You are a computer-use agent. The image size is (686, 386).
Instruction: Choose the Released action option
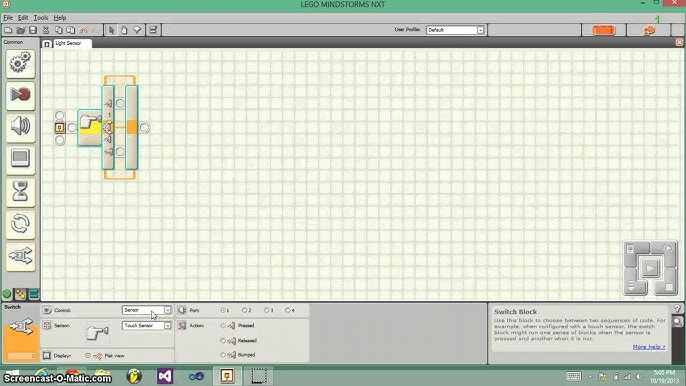[223, 340]
